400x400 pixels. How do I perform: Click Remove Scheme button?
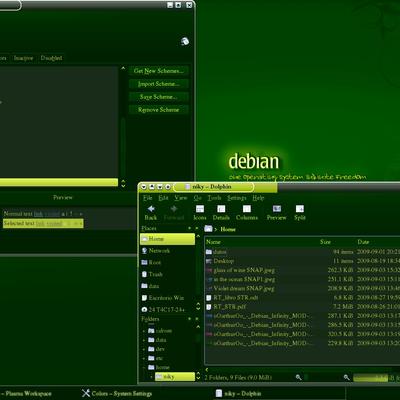point(159,110)
